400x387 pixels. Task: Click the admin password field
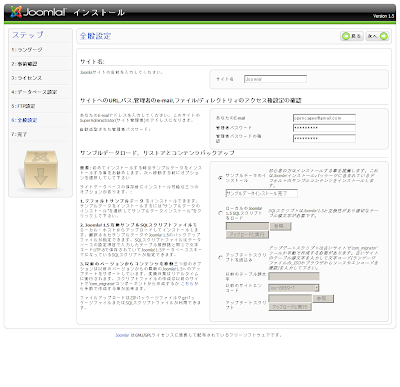click(x=324, y=128)
